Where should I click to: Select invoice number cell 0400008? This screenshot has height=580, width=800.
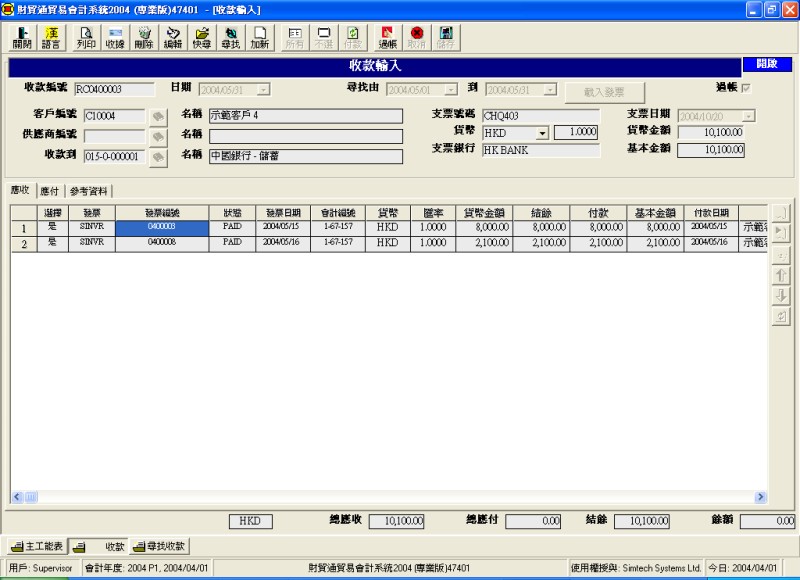click(x=161, y=243)
